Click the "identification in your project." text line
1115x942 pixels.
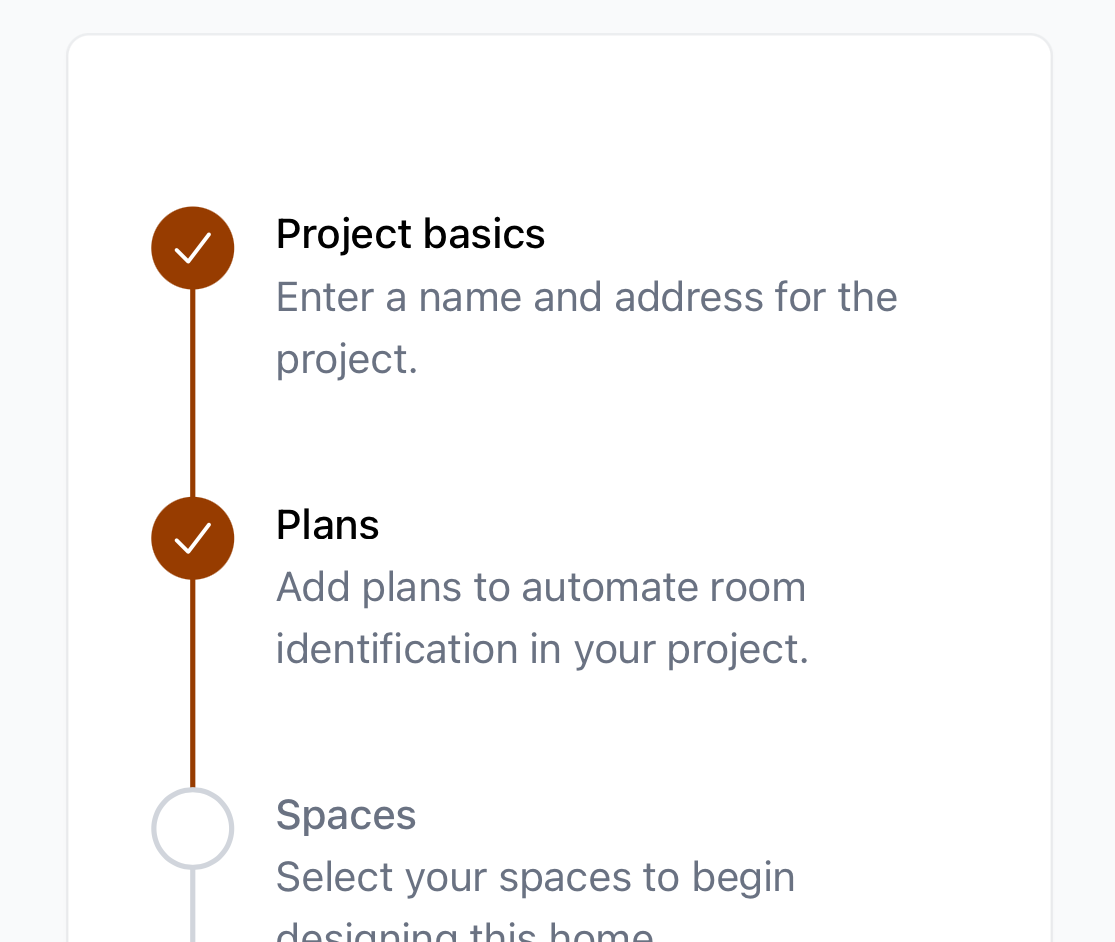pos(541,649)
